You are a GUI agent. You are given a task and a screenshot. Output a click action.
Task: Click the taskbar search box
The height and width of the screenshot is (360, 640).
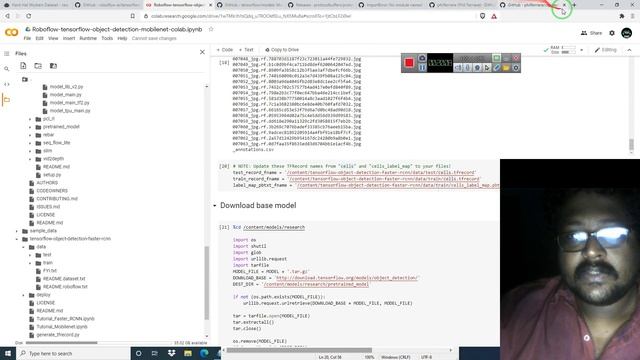point(73,353)
